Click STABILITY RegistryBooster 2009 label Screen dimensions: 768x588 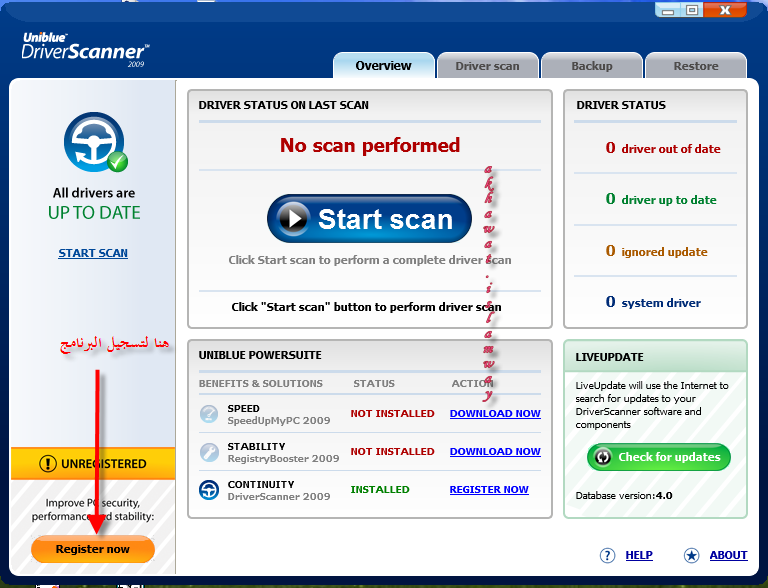(x=283, y=452)
